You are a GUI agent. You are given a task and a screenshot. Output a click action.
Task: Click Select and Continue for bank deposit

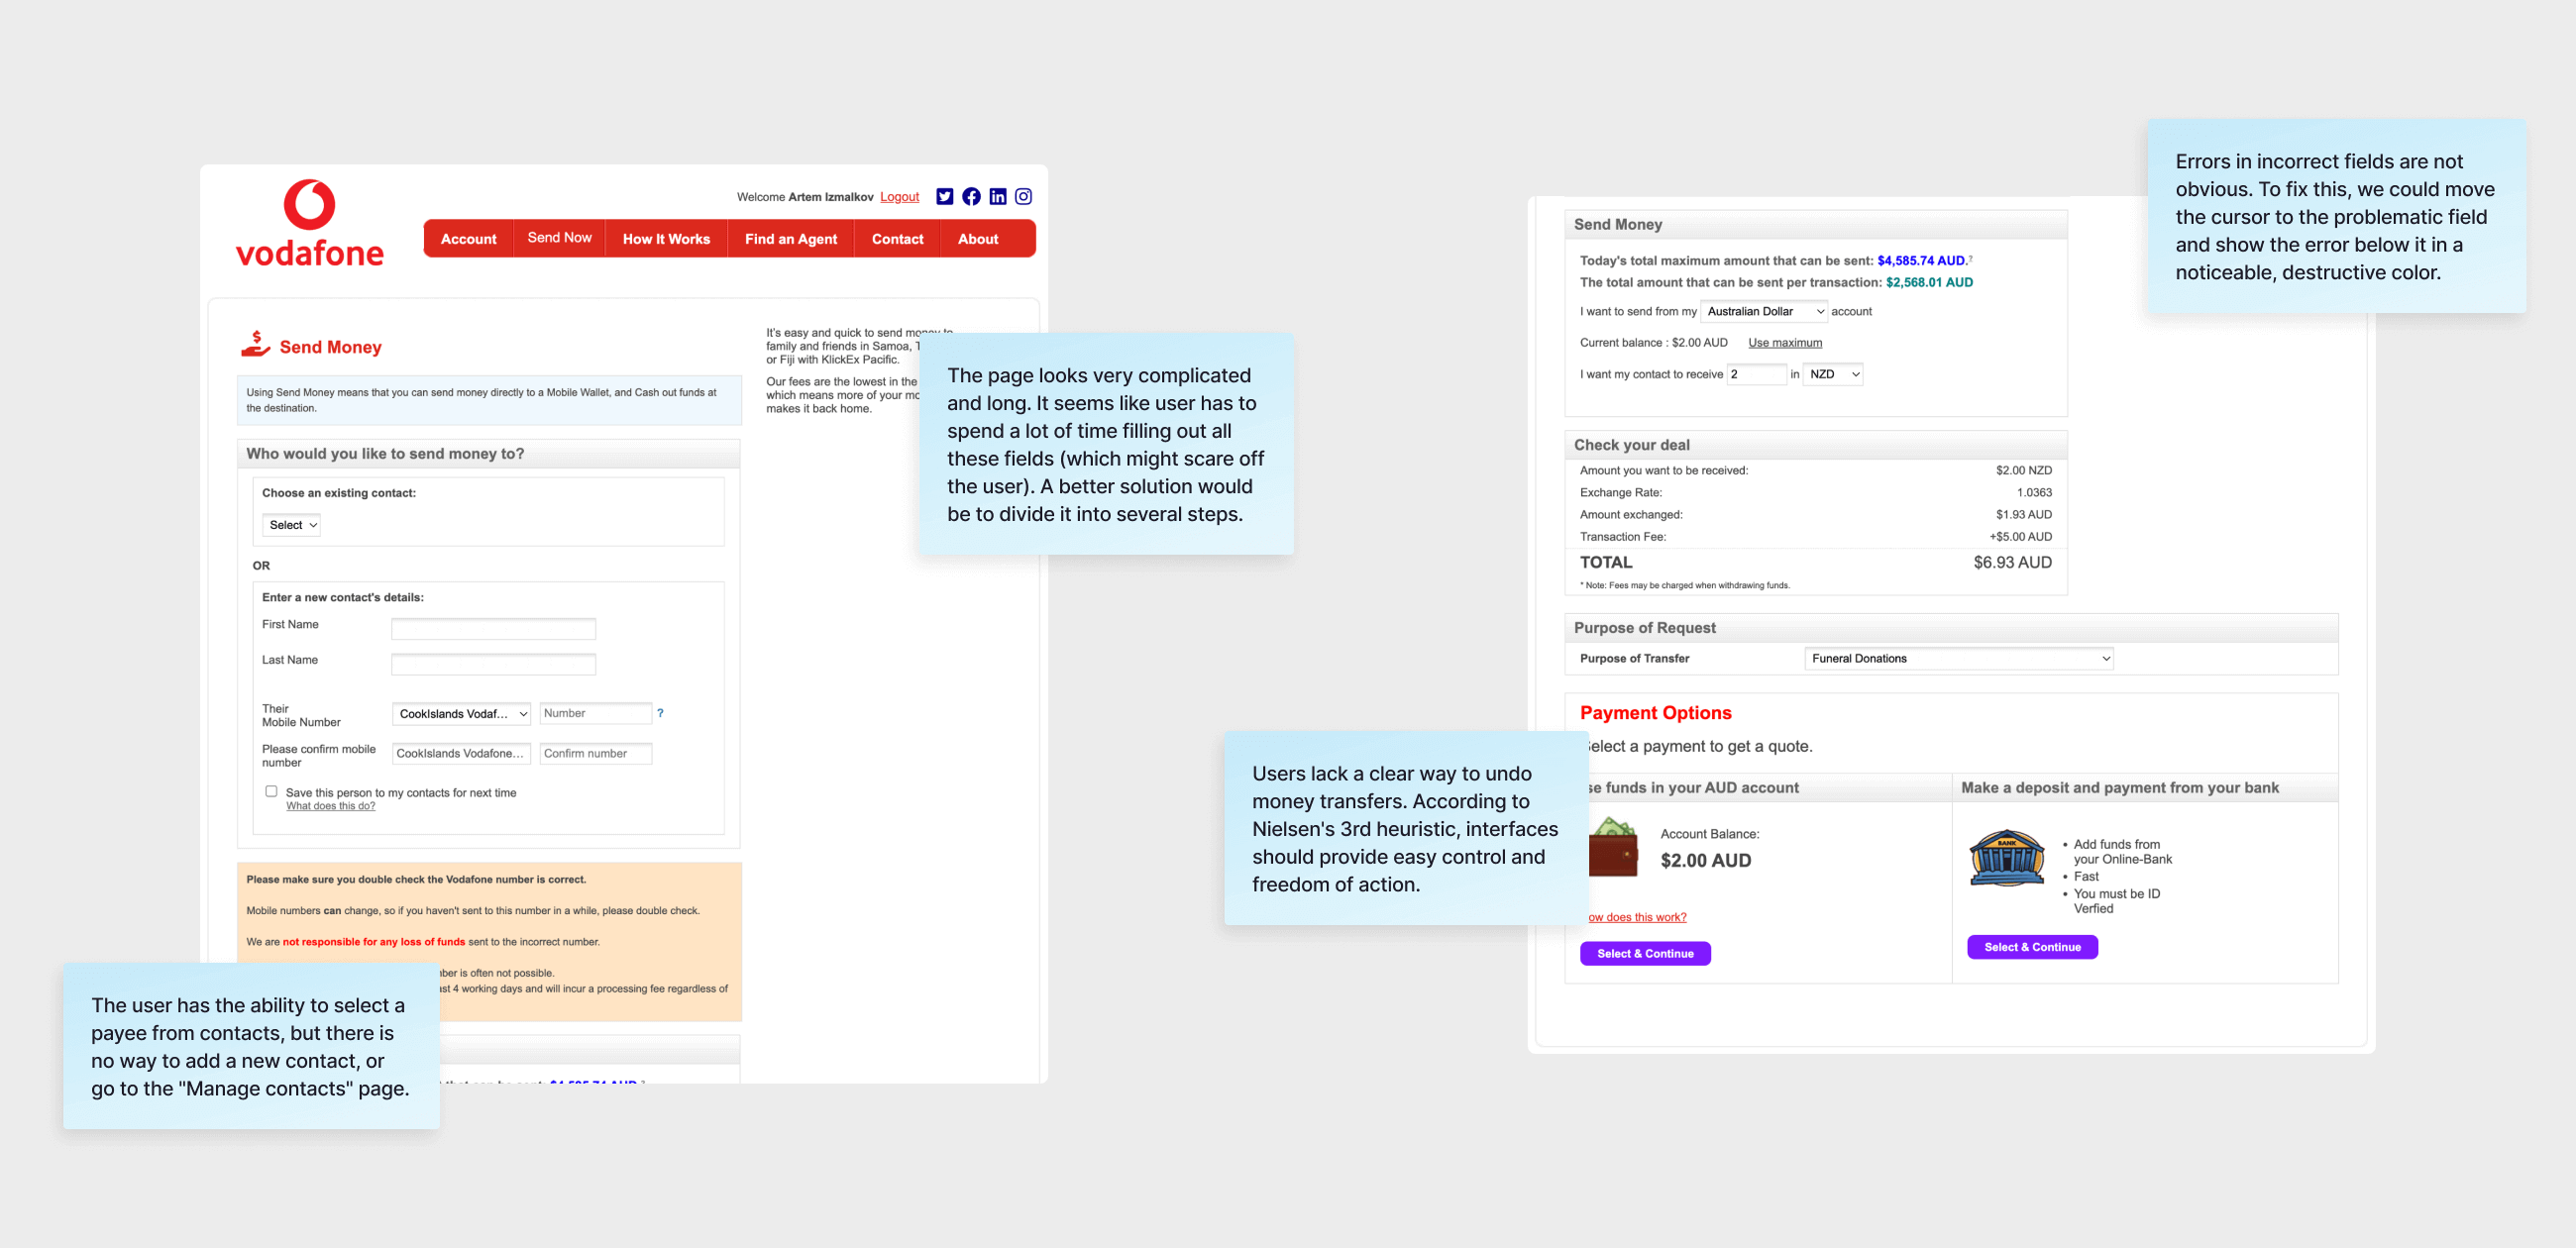[2032, 948]
